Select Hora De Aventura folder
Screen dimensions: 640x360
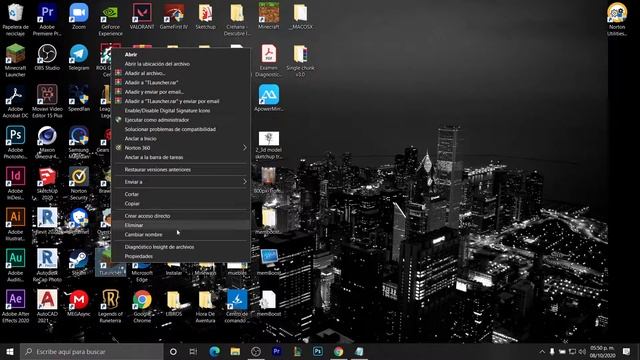(205, 306)
